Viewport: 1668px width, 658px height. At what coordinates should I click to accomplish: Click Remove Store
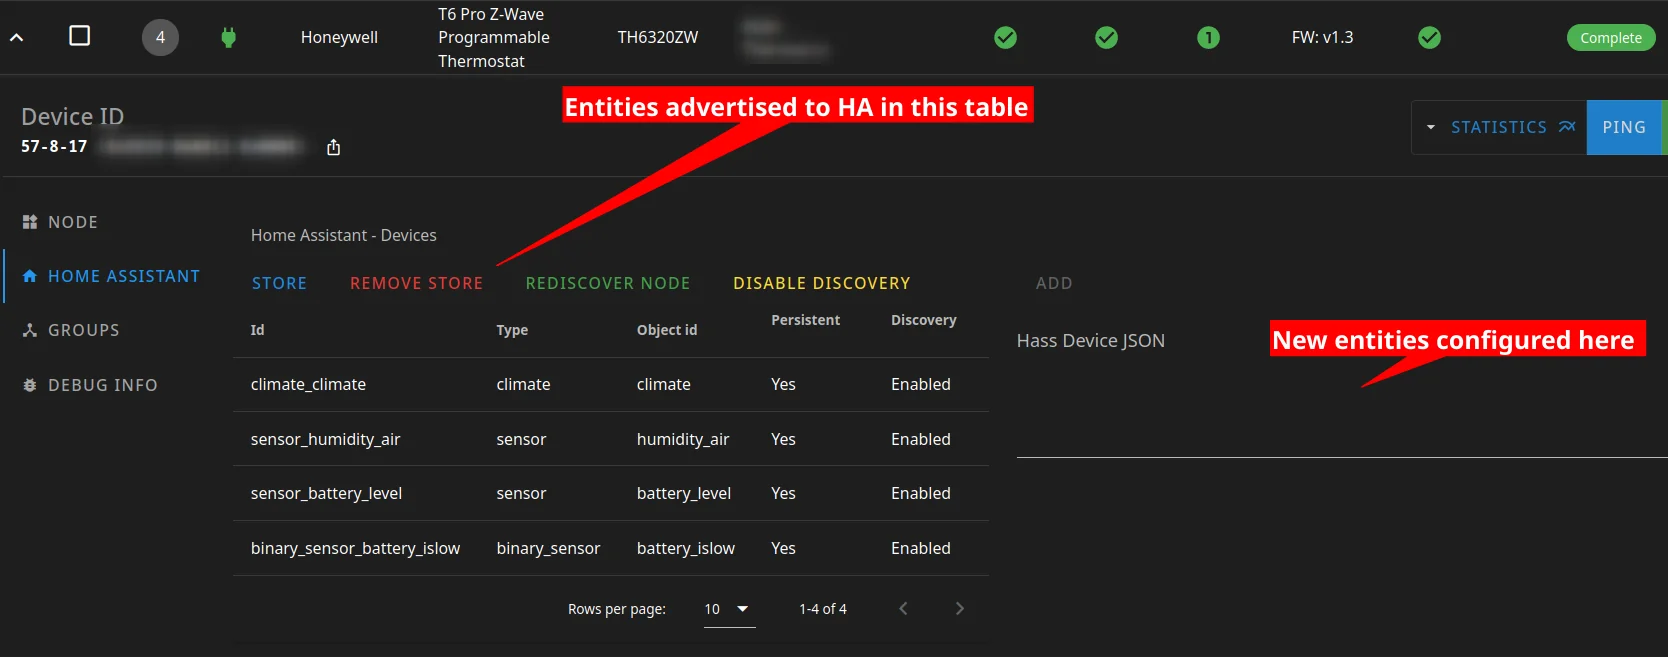point(416,284)
